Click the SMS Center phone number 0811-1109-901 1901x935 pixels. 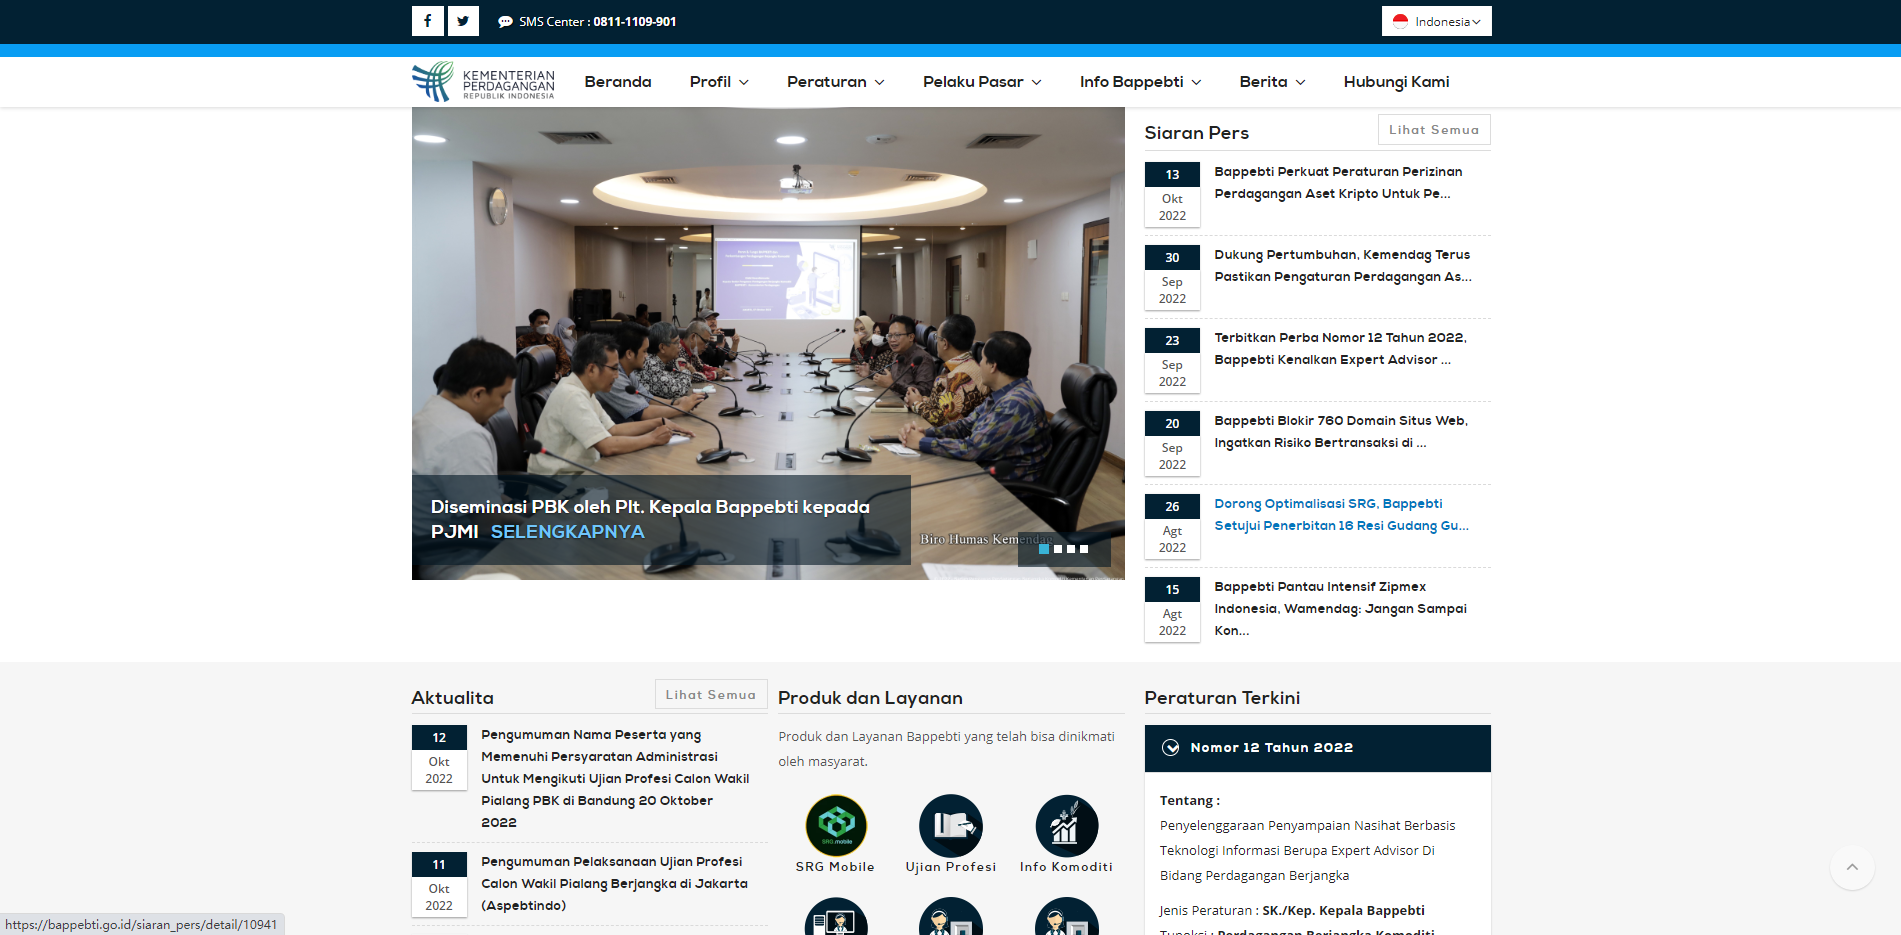635,22
